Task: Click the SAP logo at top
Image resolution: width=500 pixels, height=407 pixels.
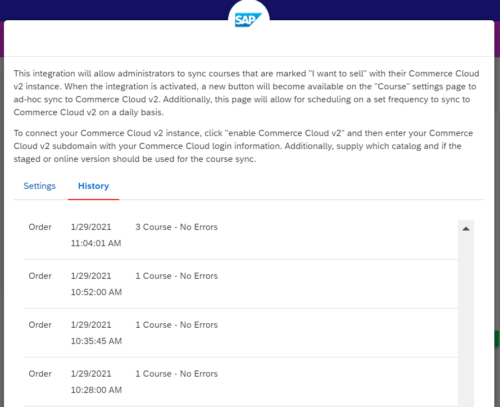Action: [x=248, y=20]
